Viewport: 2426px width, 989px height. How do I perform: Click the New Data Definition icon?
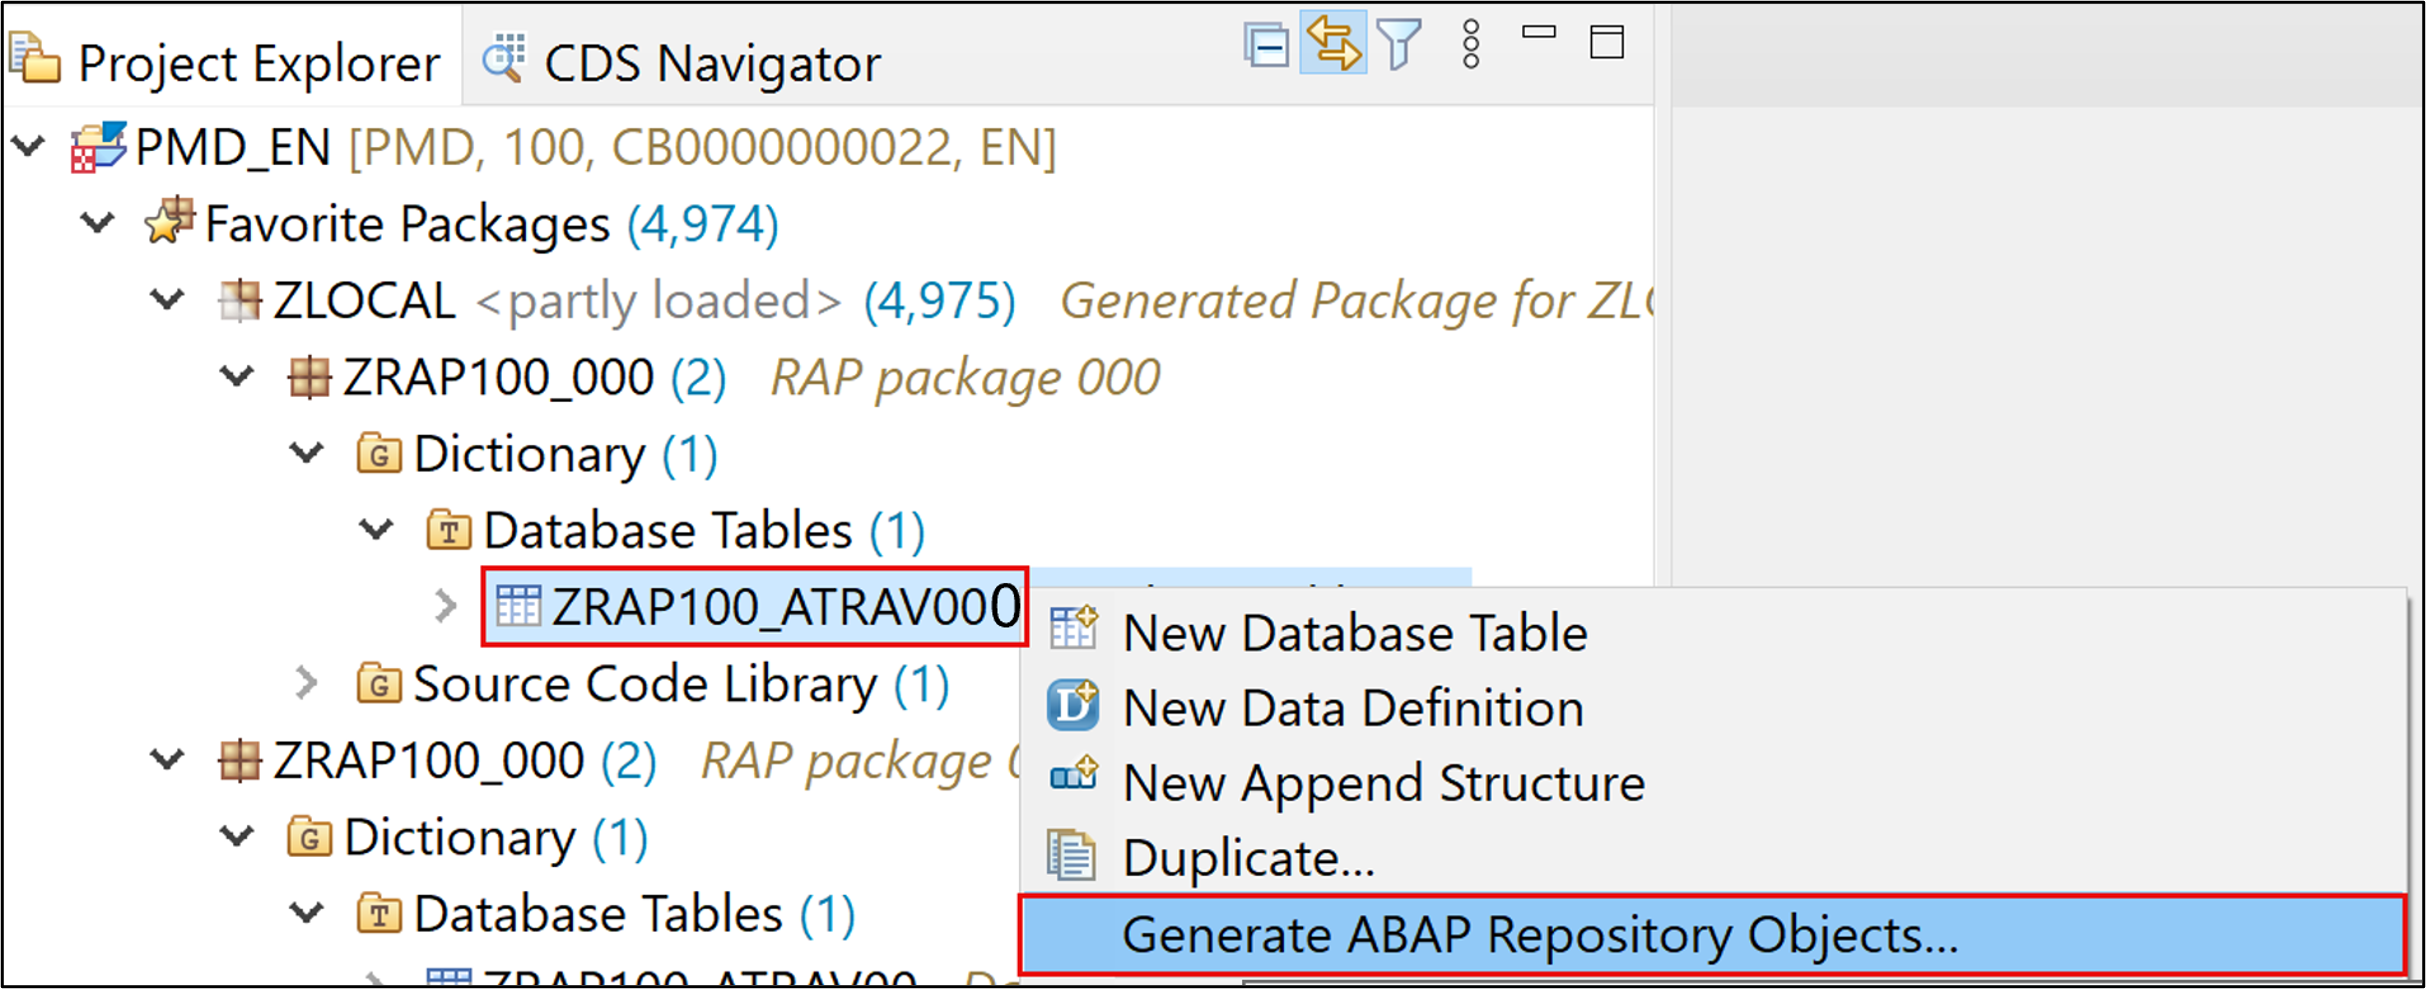pos(1073,705)
